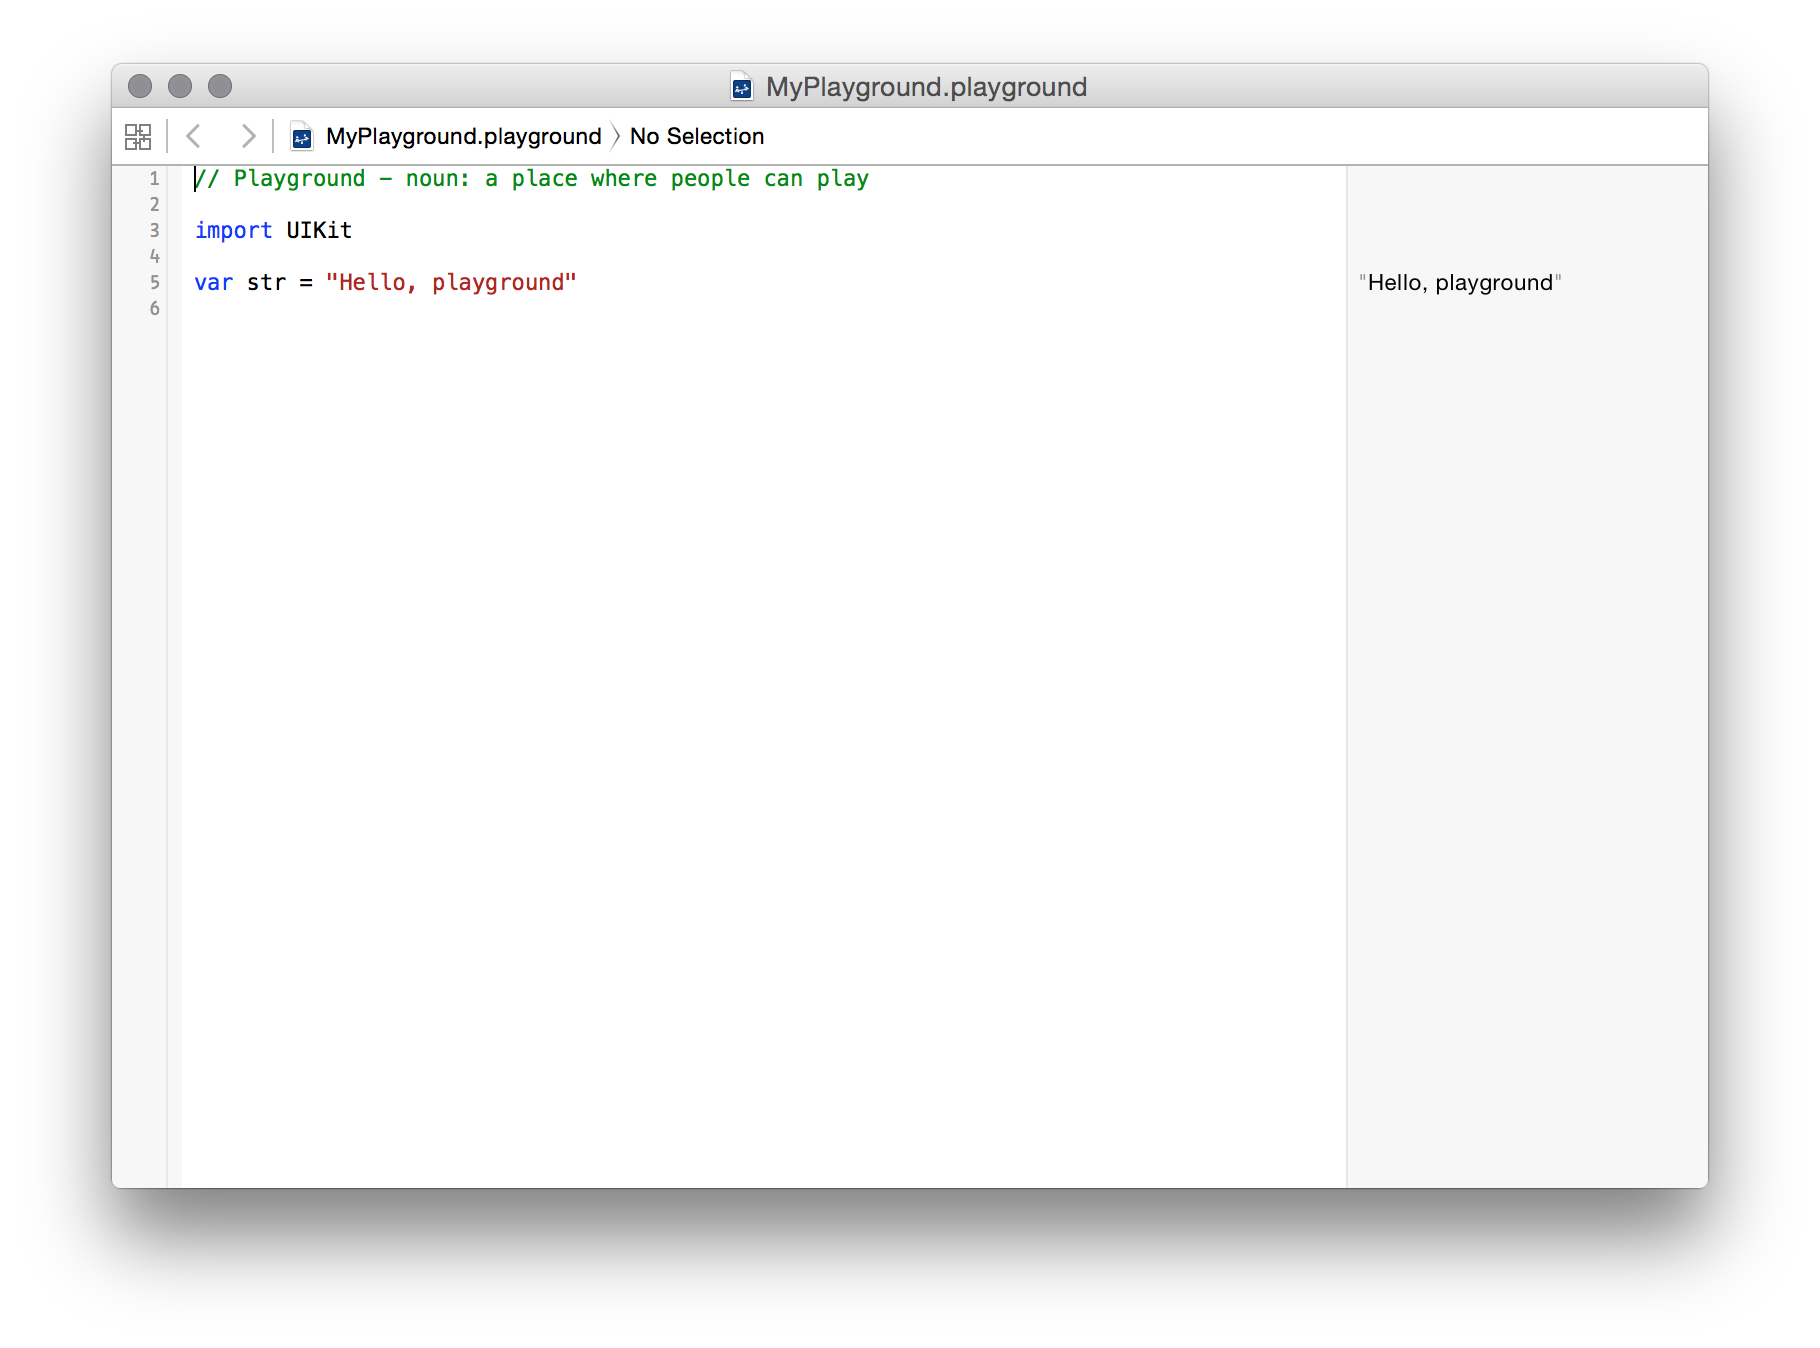Viewport: 1820px width, 1348px height.
Task: Click the import keyword on line 3
Action: pos(233,231)
